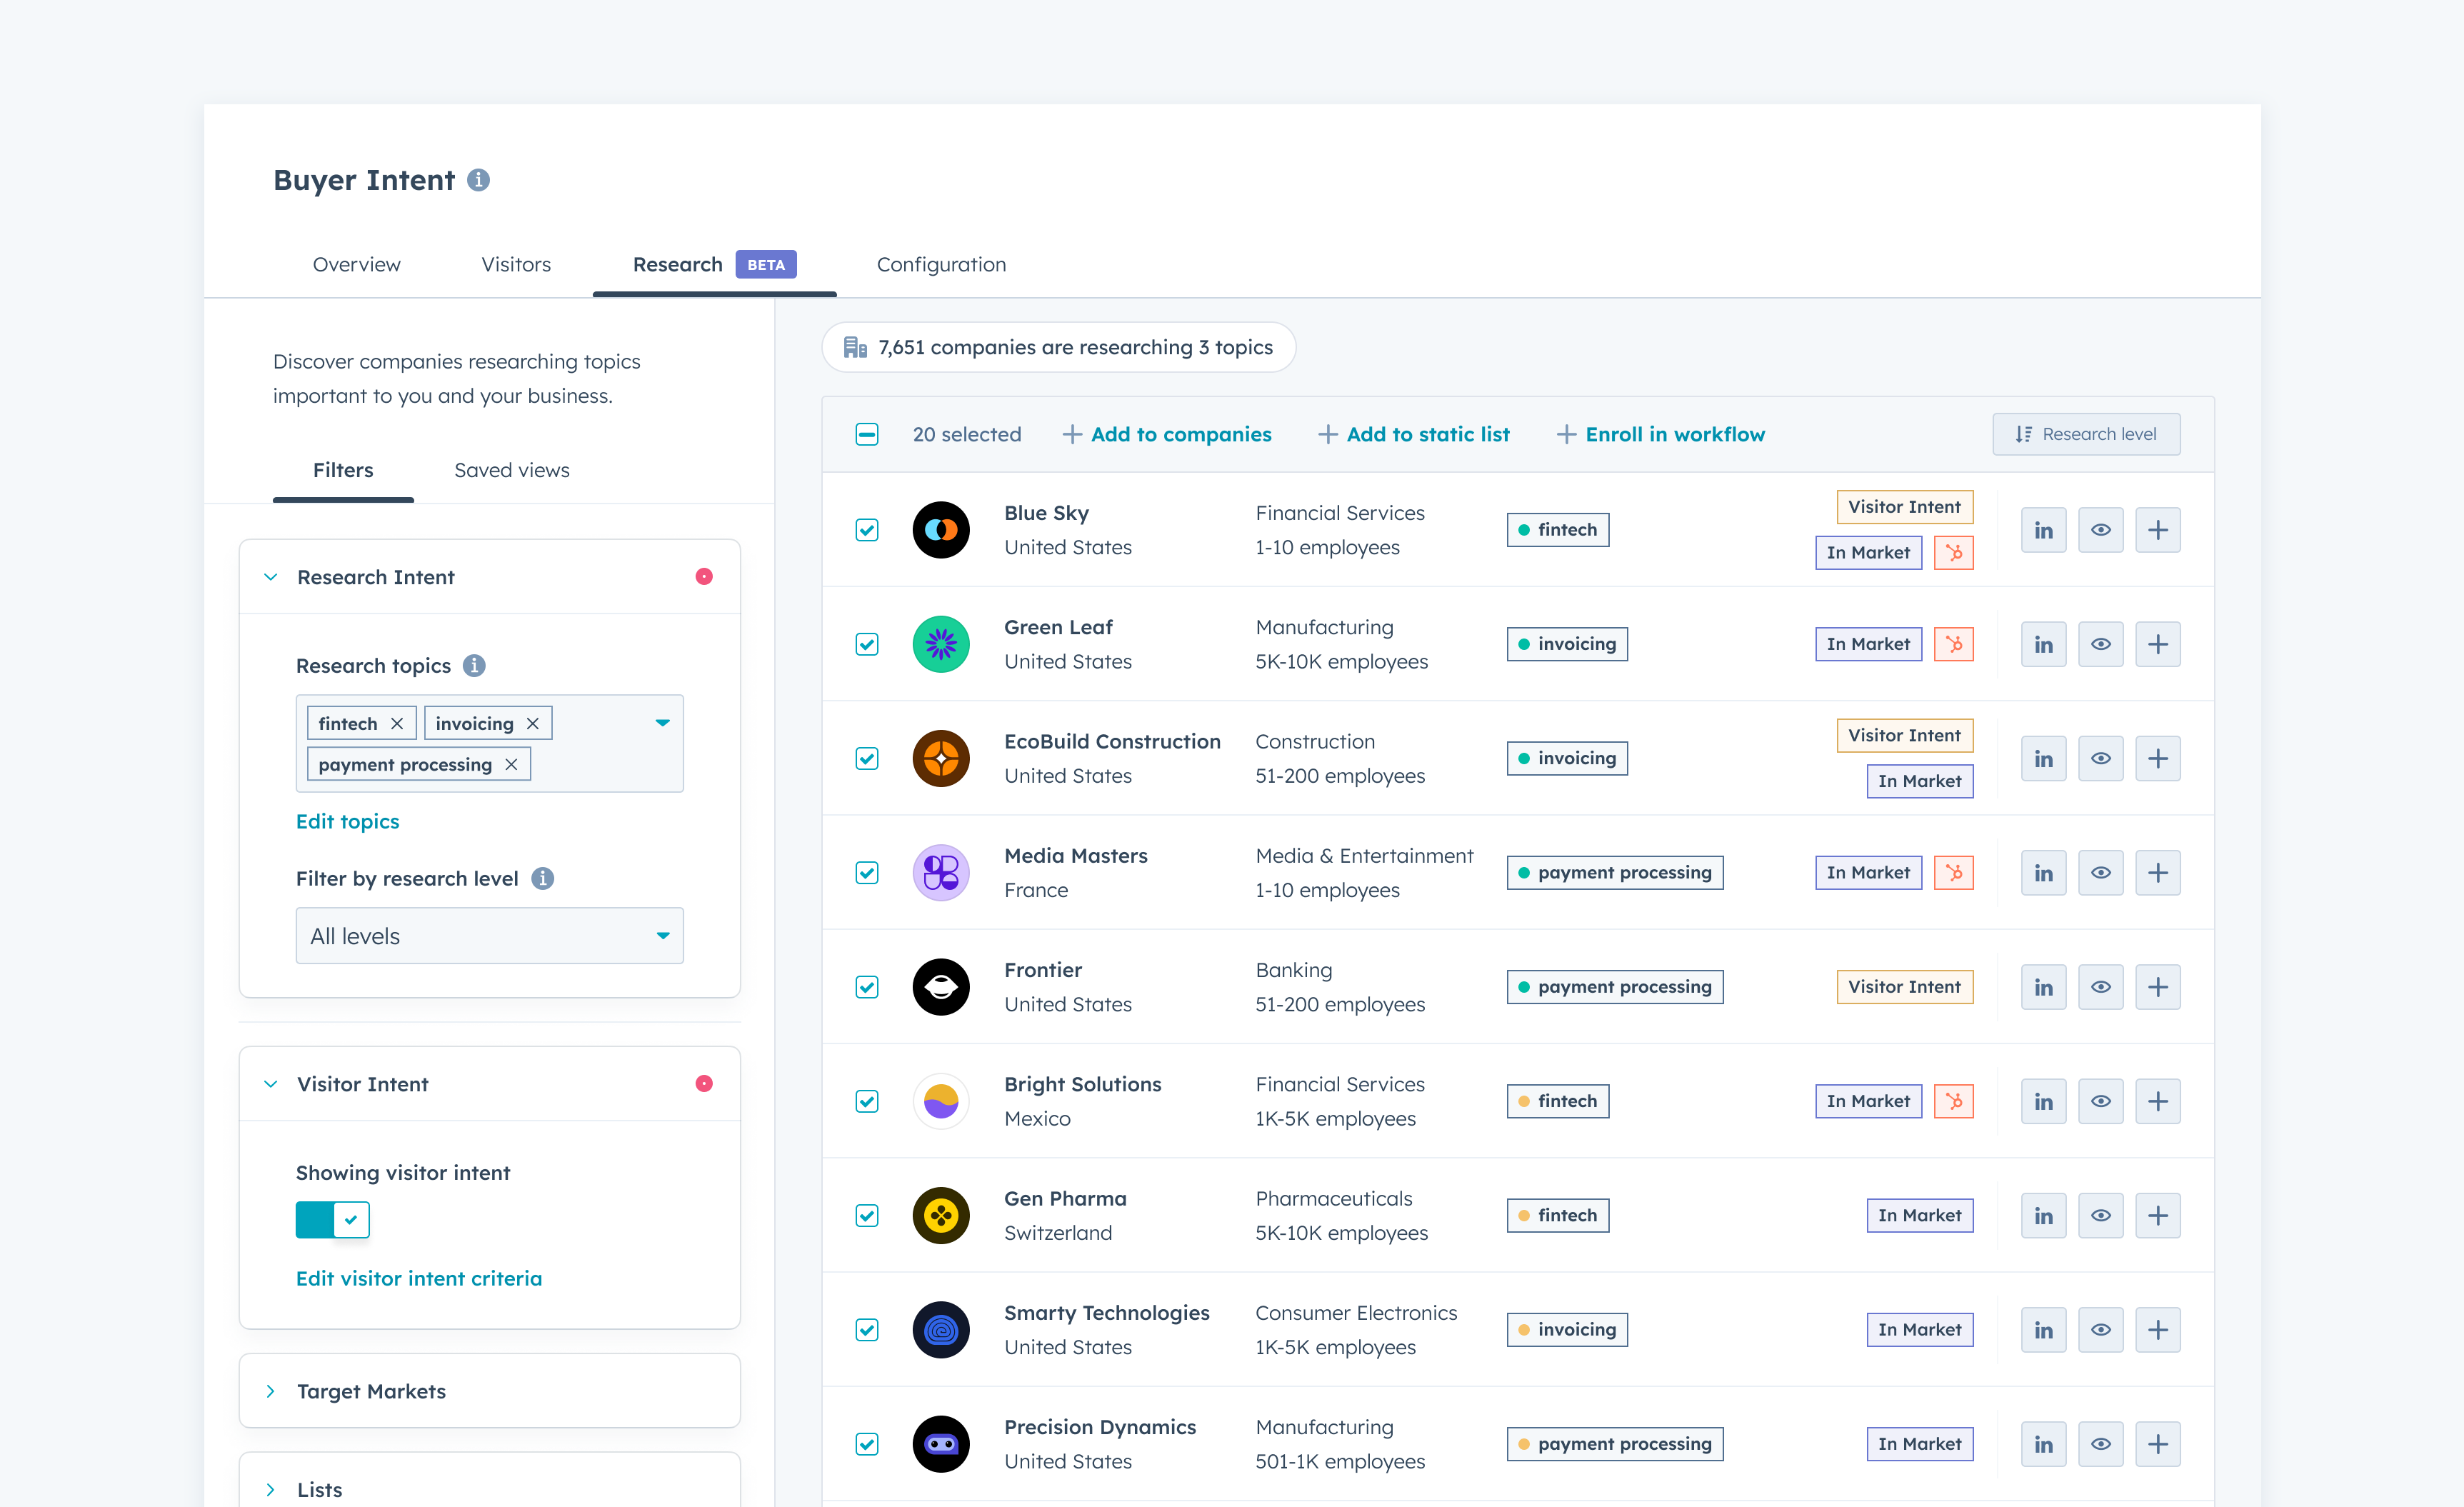Open LinkedIn for Frontier
2464x1507 pixels.
coord(2043,987)
